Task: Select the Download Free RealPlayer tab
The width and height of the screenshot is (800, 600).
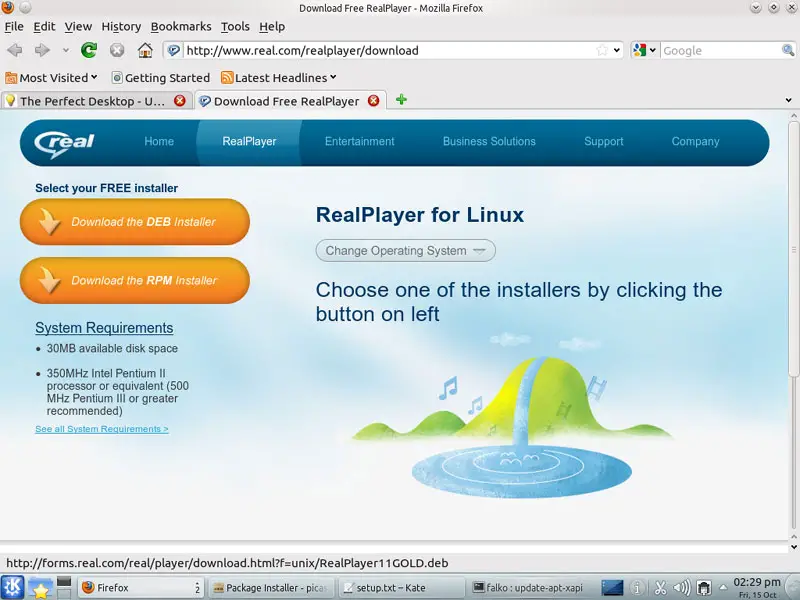Action: click(x=290, y=101)
